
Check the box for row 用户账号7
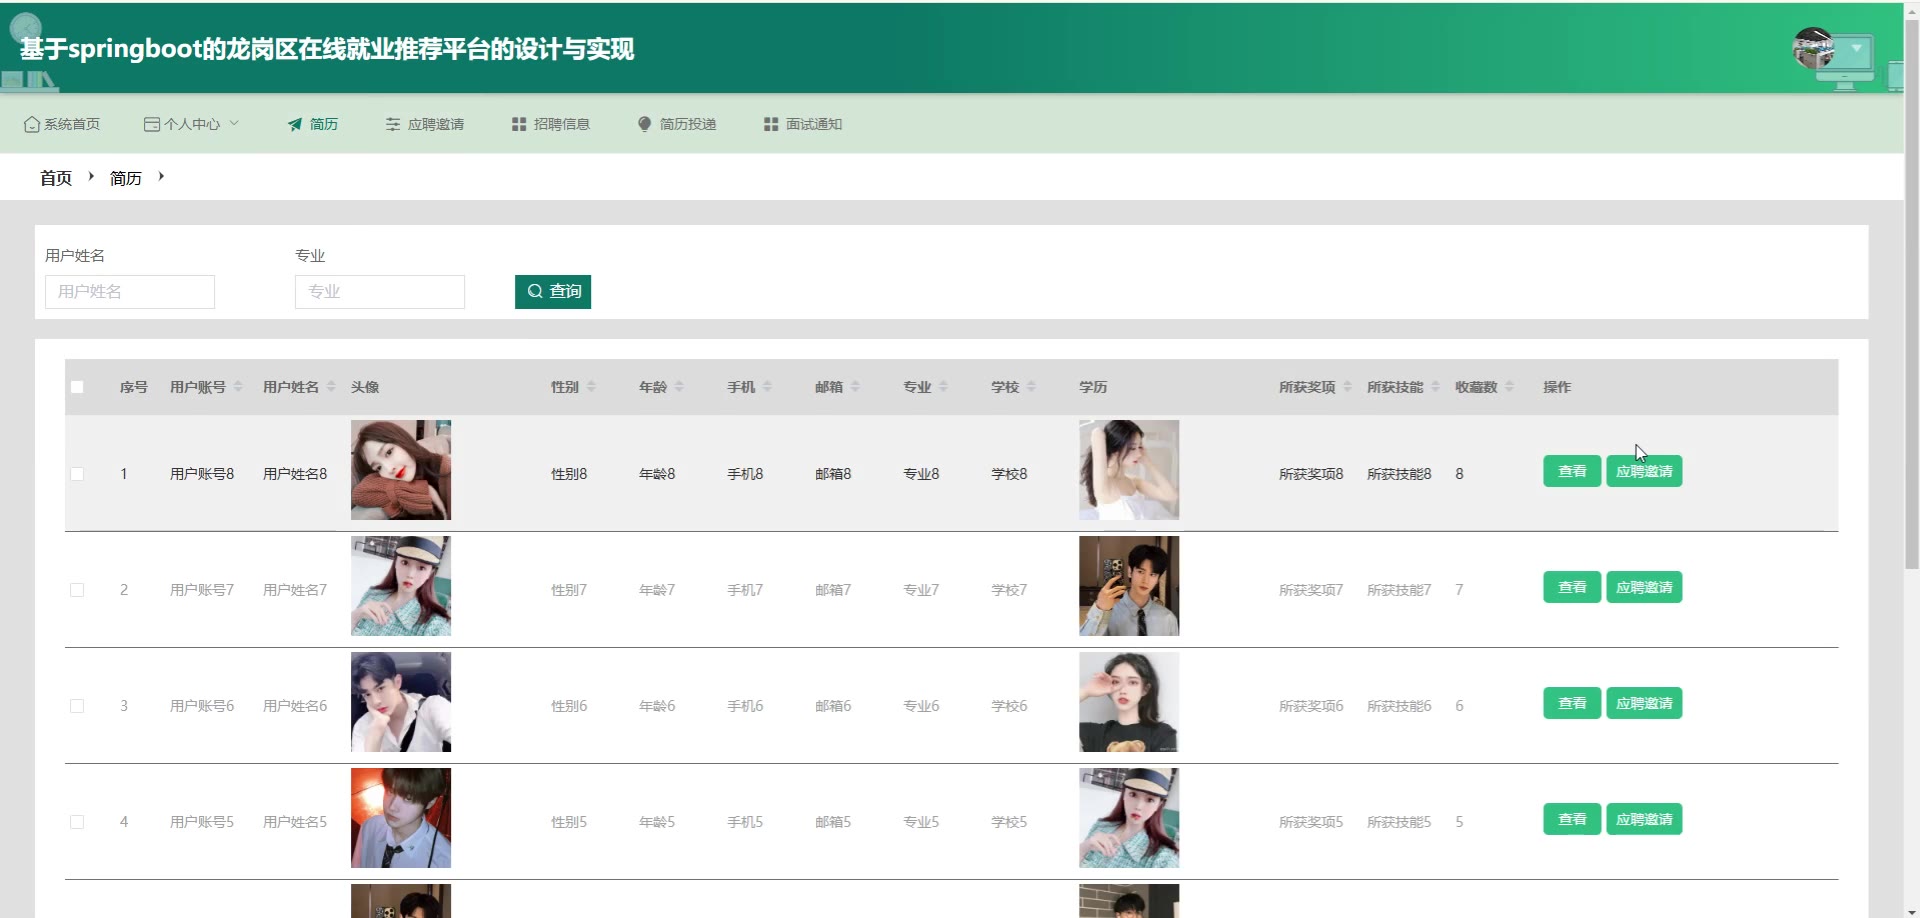[77, 590]
